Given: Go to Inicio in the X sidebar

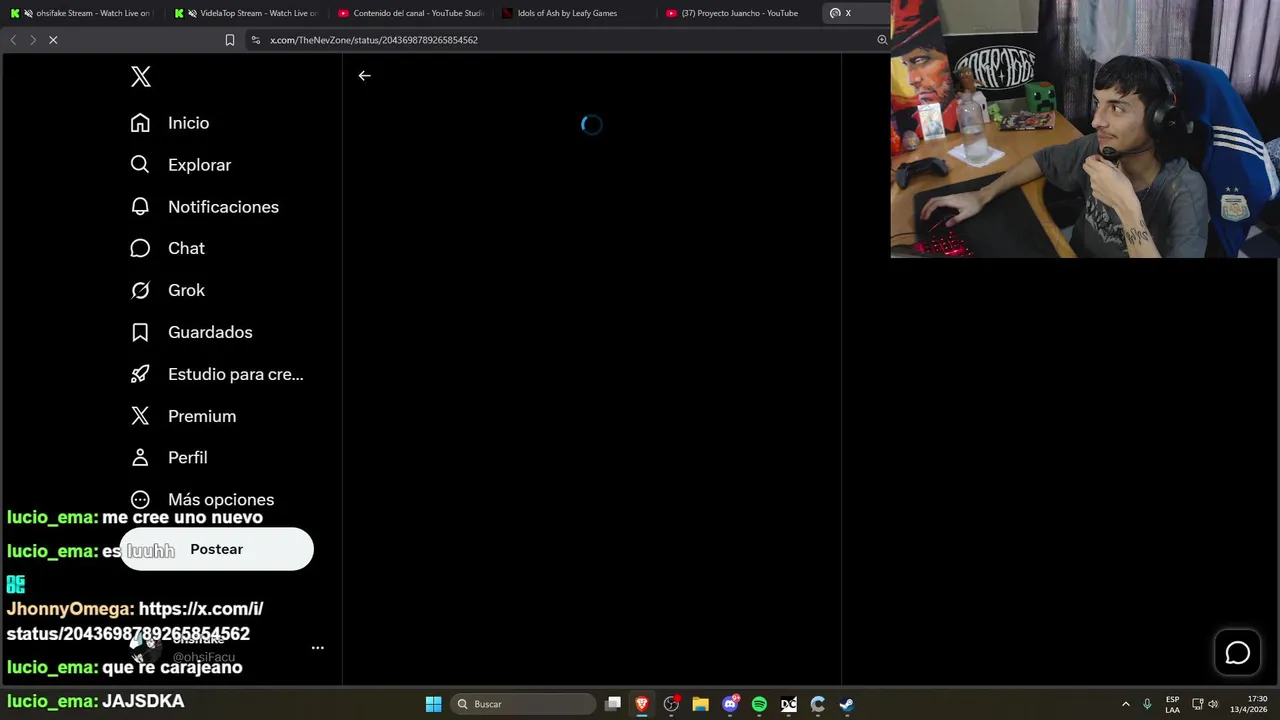Looking at the screenshot, I should pos(170,123).
